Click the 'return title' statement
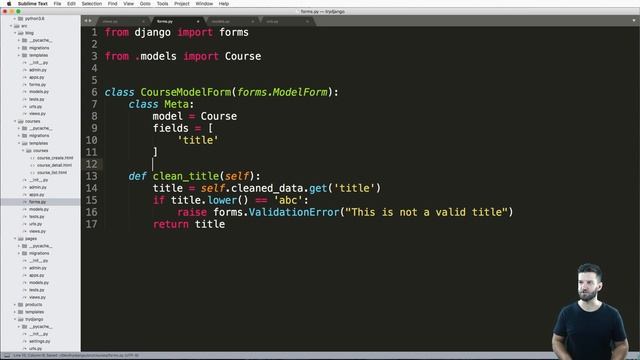640x360 pixels. [189, 224]
